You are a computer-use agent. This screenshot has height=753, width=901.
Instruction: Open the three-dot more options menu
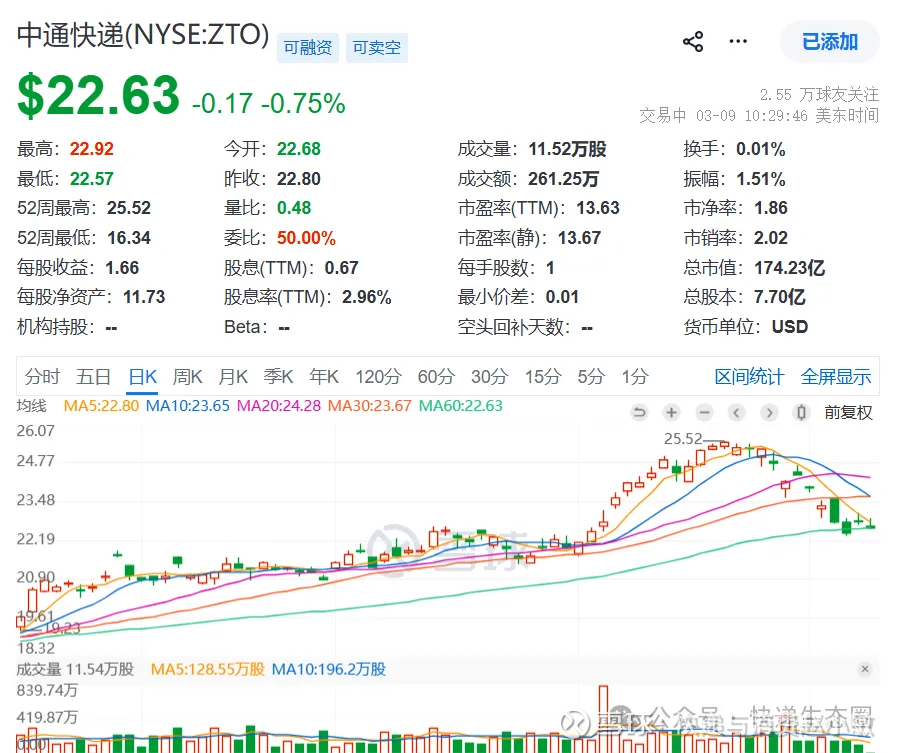tap(738, 41)
